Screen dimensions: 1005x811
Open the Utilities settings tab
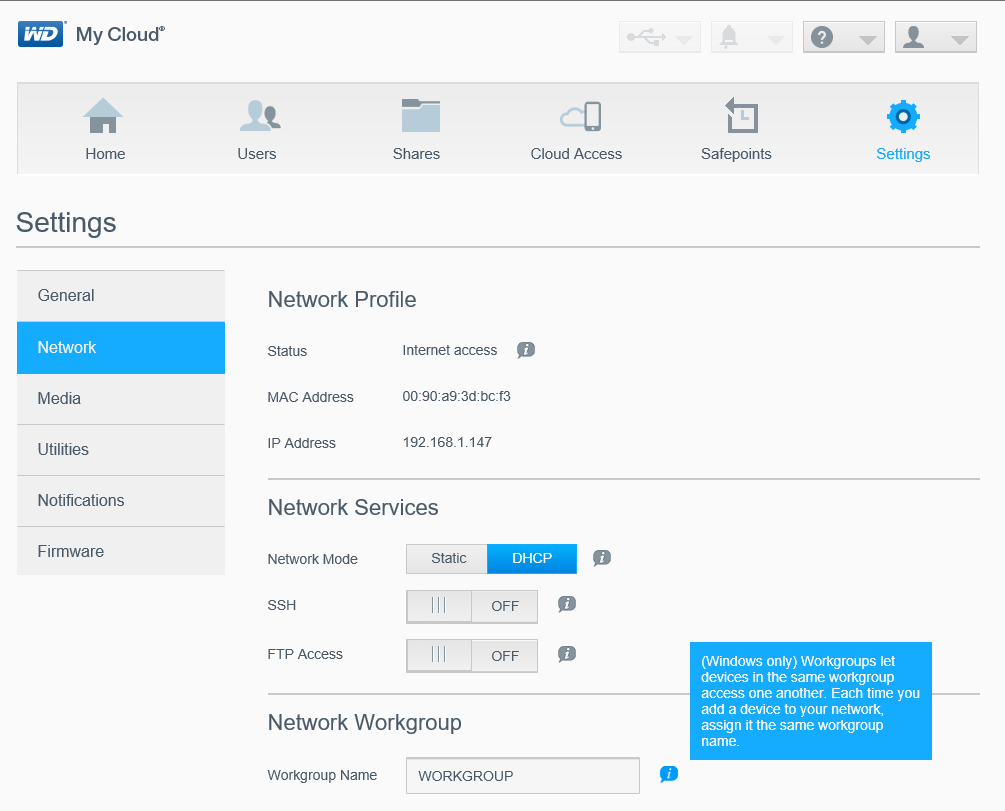[x=121, y=449]
